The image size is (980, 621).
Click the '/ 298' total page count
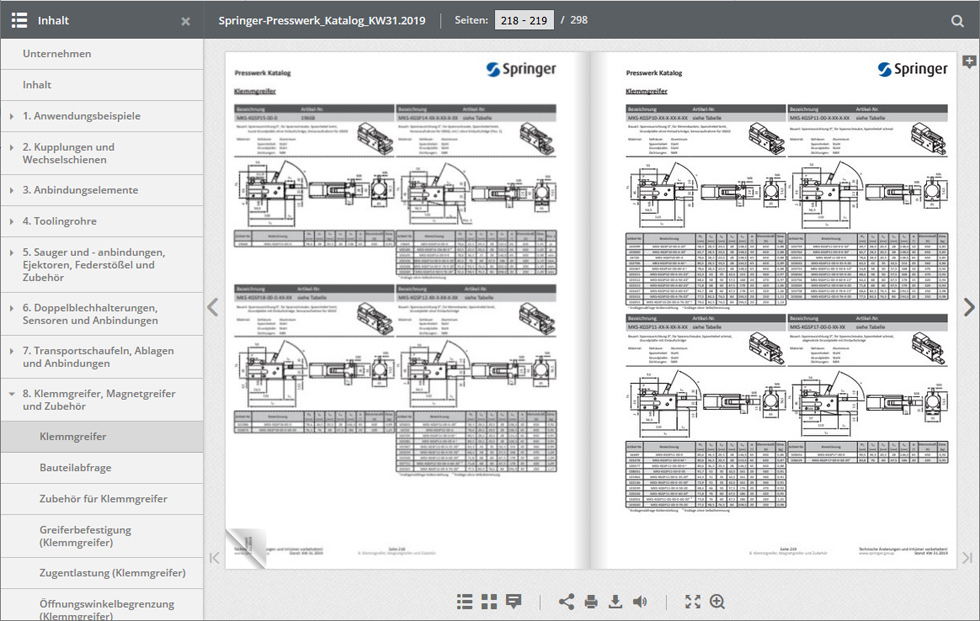pos(574,20)
